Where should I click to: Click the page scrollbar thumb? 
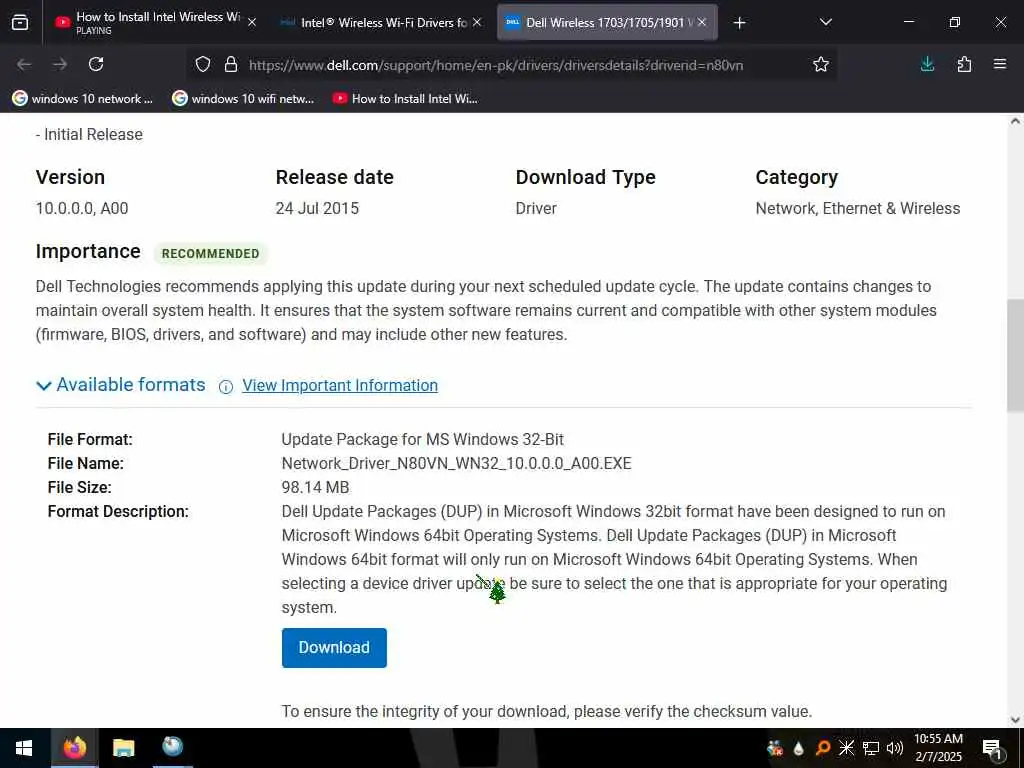point(1016,357)
